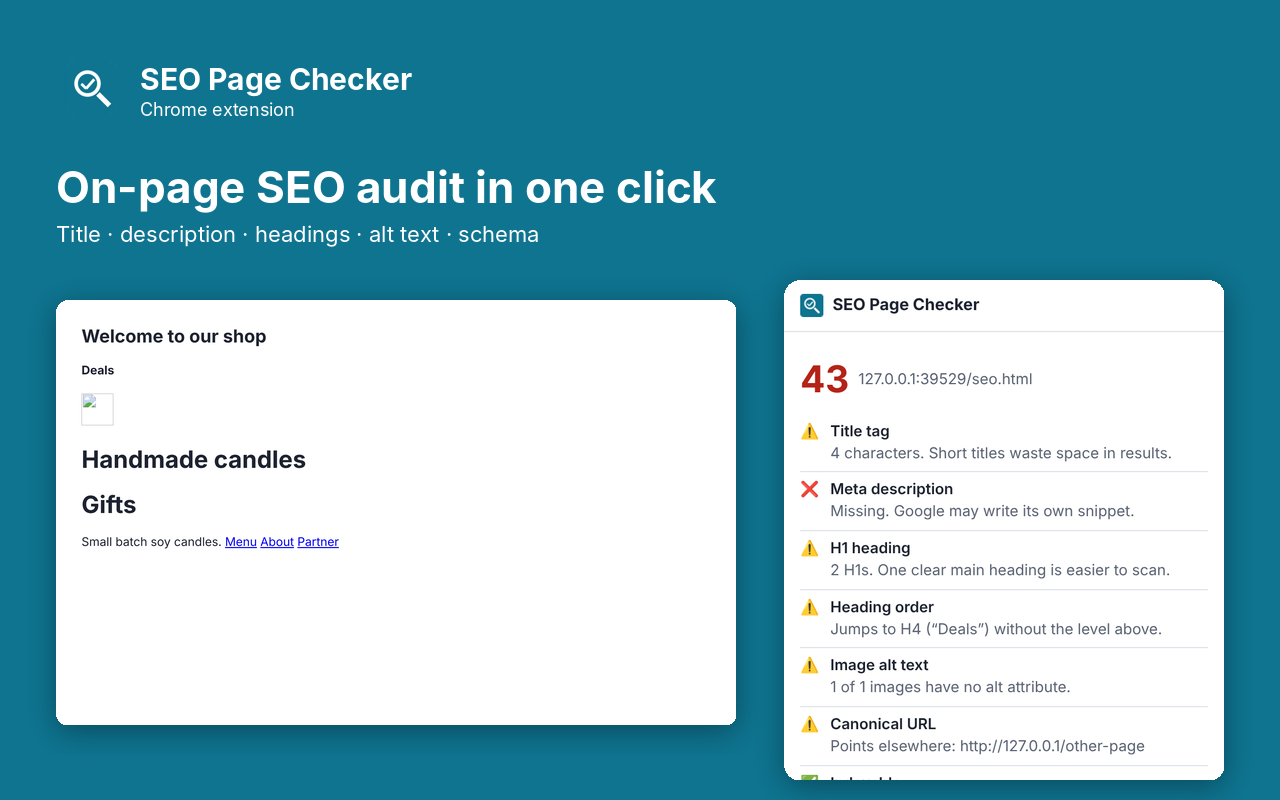
Task: Click "Small batch soy candles." text
Action: click(x=151, y=542)
